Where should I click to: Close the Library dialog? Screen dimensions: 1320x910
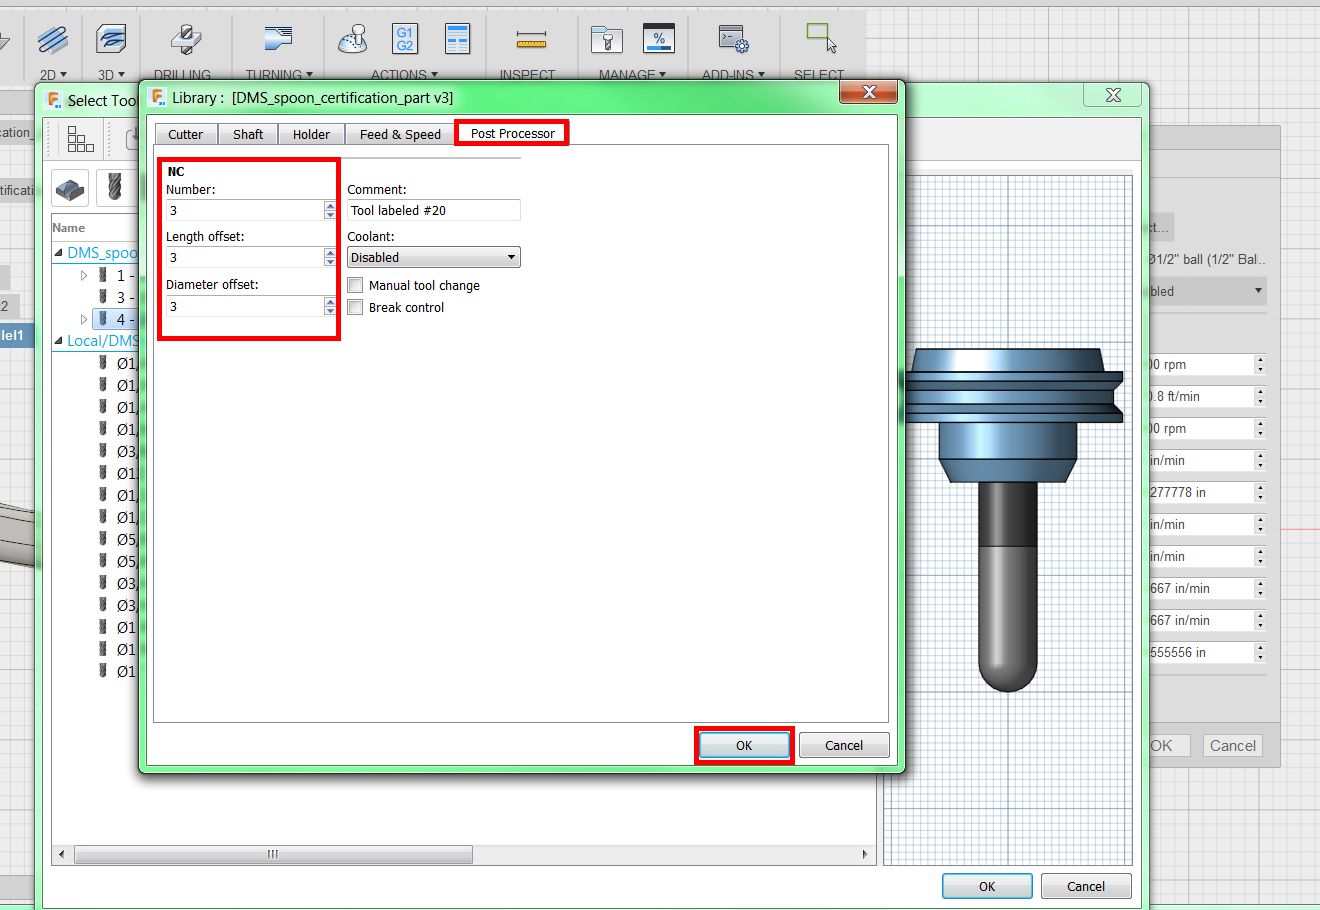[x=869, y=92]
